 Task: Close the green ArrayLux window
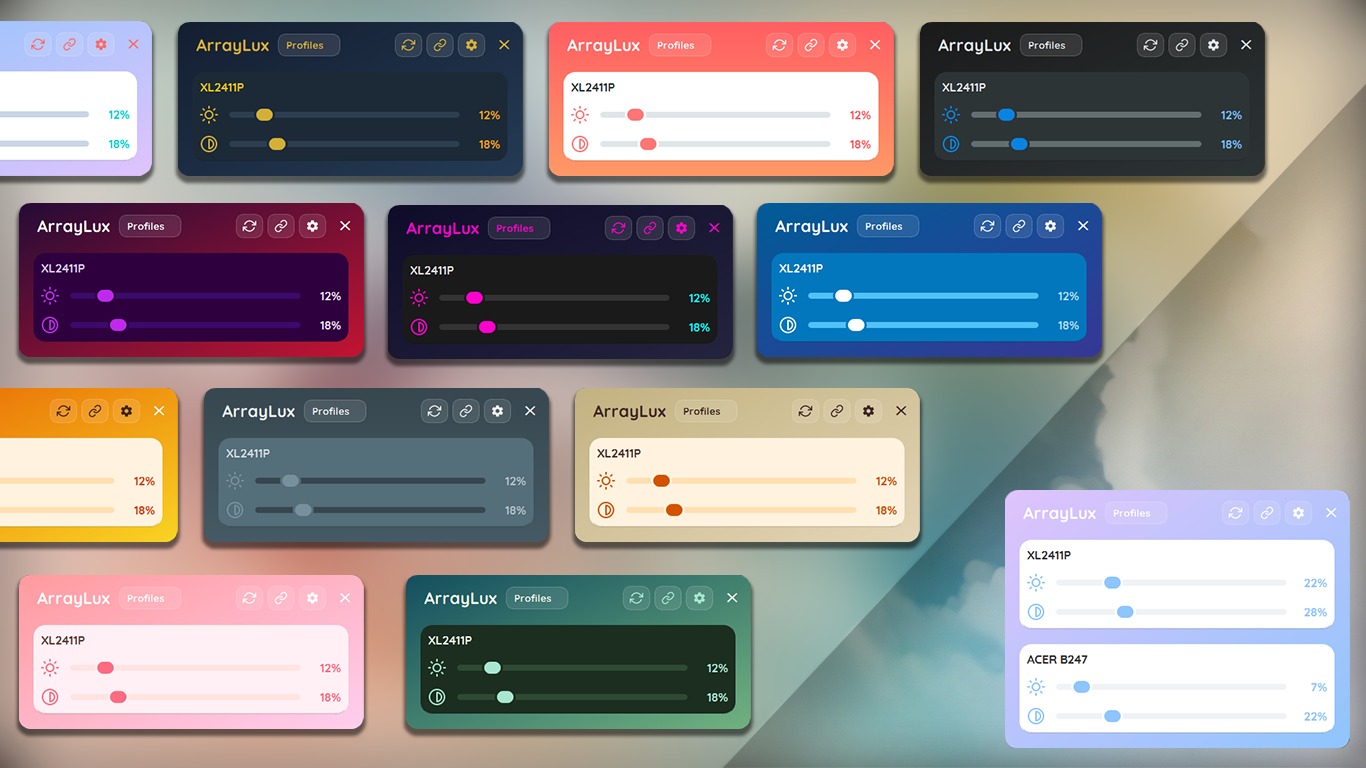pos(732,598)
